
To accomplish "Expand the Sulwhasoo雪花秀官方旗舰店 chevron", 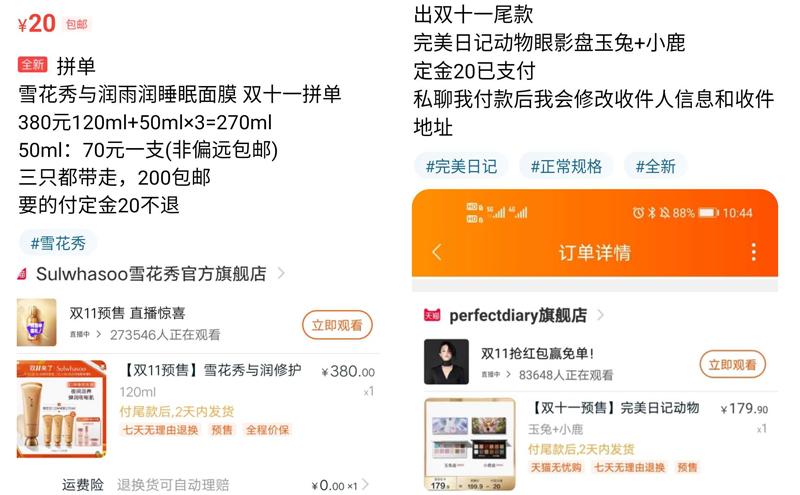I will (281, 274).
